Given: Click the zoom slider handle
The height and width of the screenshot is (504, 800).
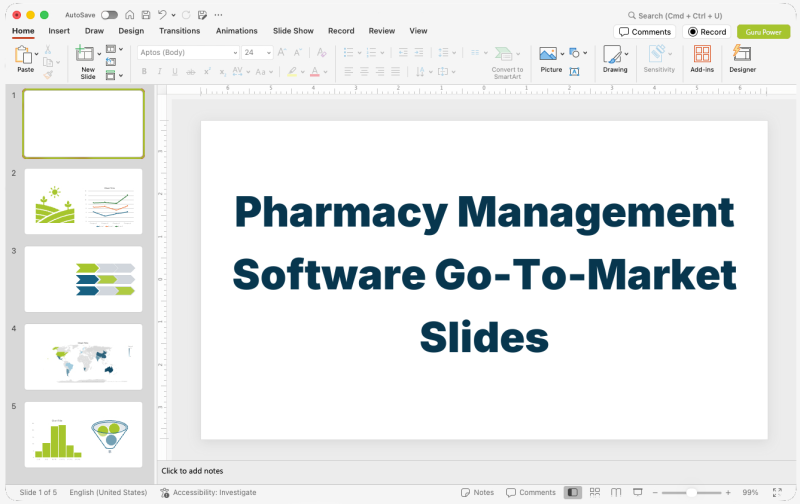Looking at the screenshot, I should point(691,492).
